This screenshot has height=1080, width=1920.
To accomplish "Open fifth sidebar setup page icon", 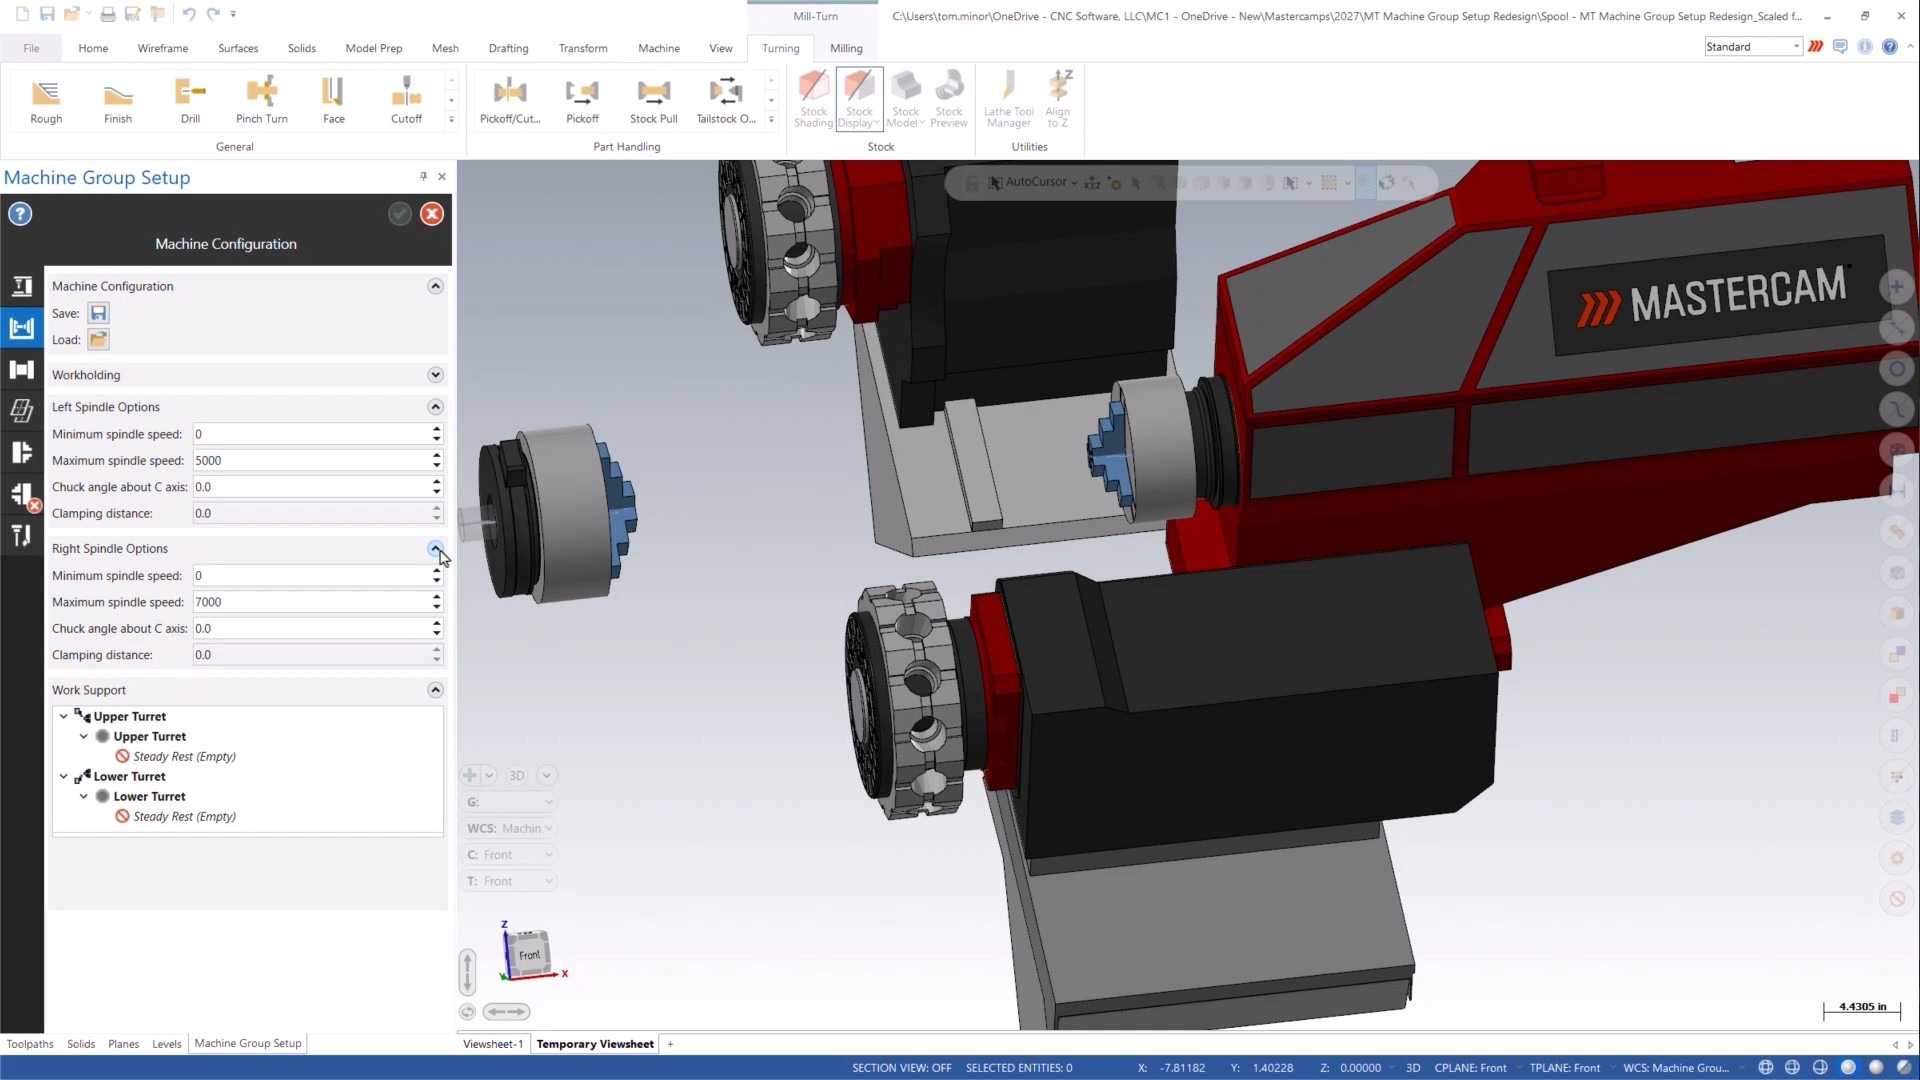I will point(22,453).
